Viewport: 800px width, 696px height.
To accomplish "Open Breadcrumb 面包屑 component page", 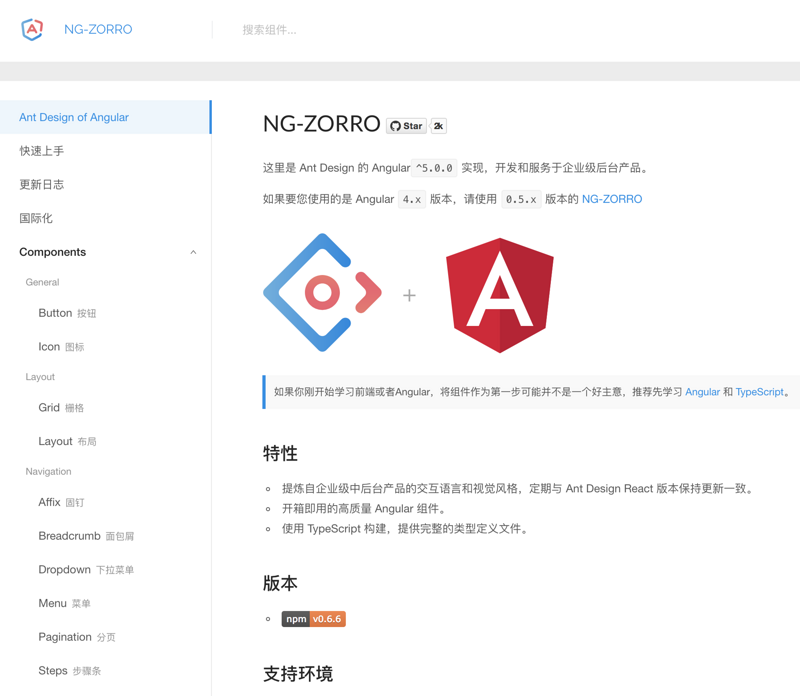I will [105, 536].
